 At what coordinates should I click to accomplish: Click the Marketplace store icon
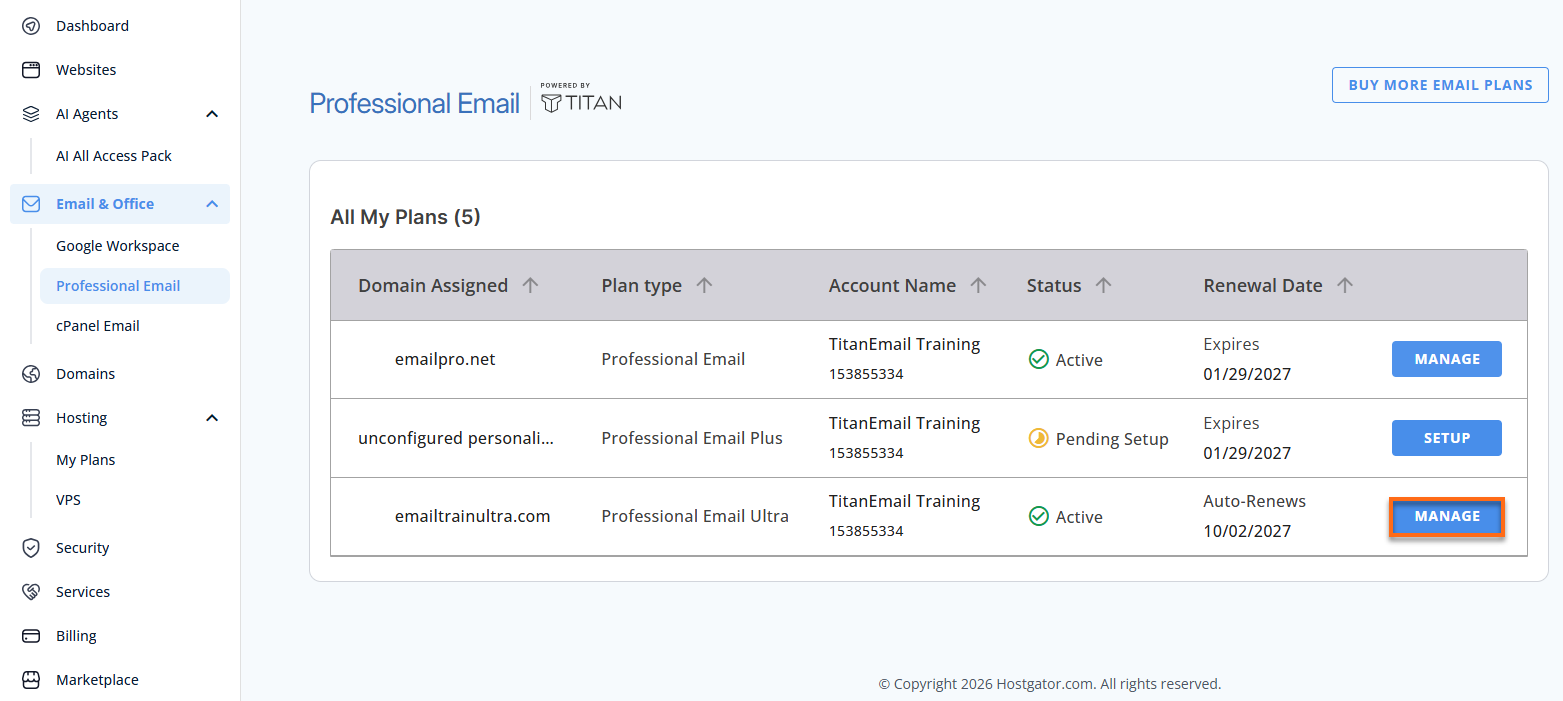pyautogui.click(x=31, y=680)
